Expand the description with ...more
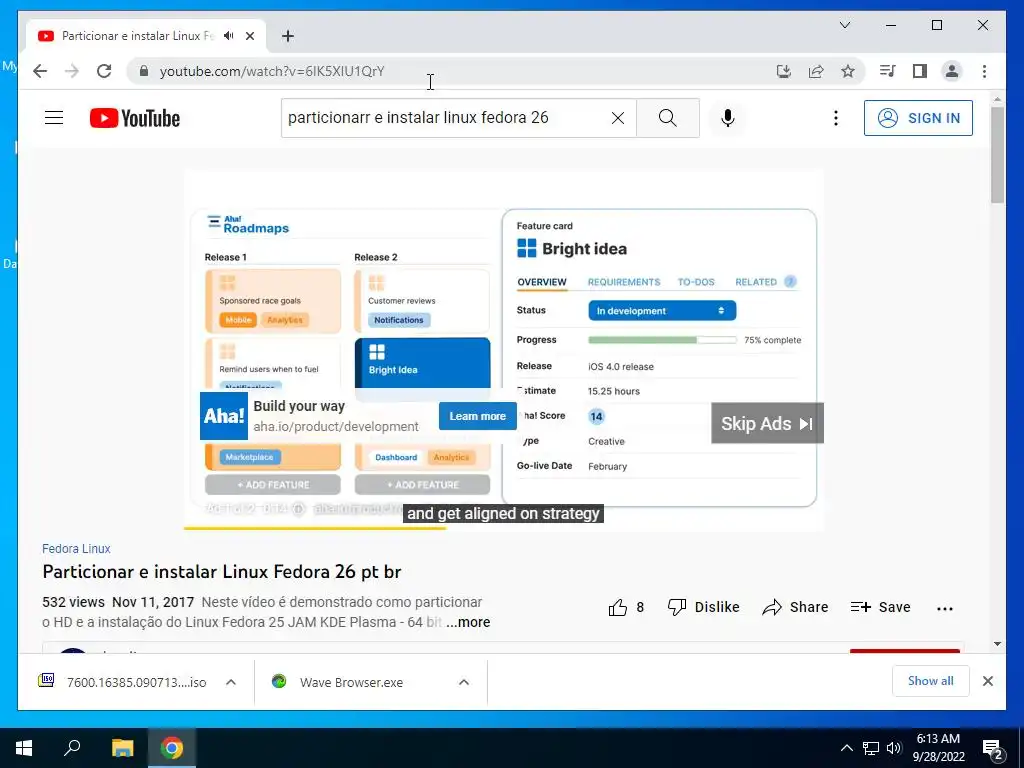The width and height of the screenshot is (1024, 768). (x=468, y=622)
